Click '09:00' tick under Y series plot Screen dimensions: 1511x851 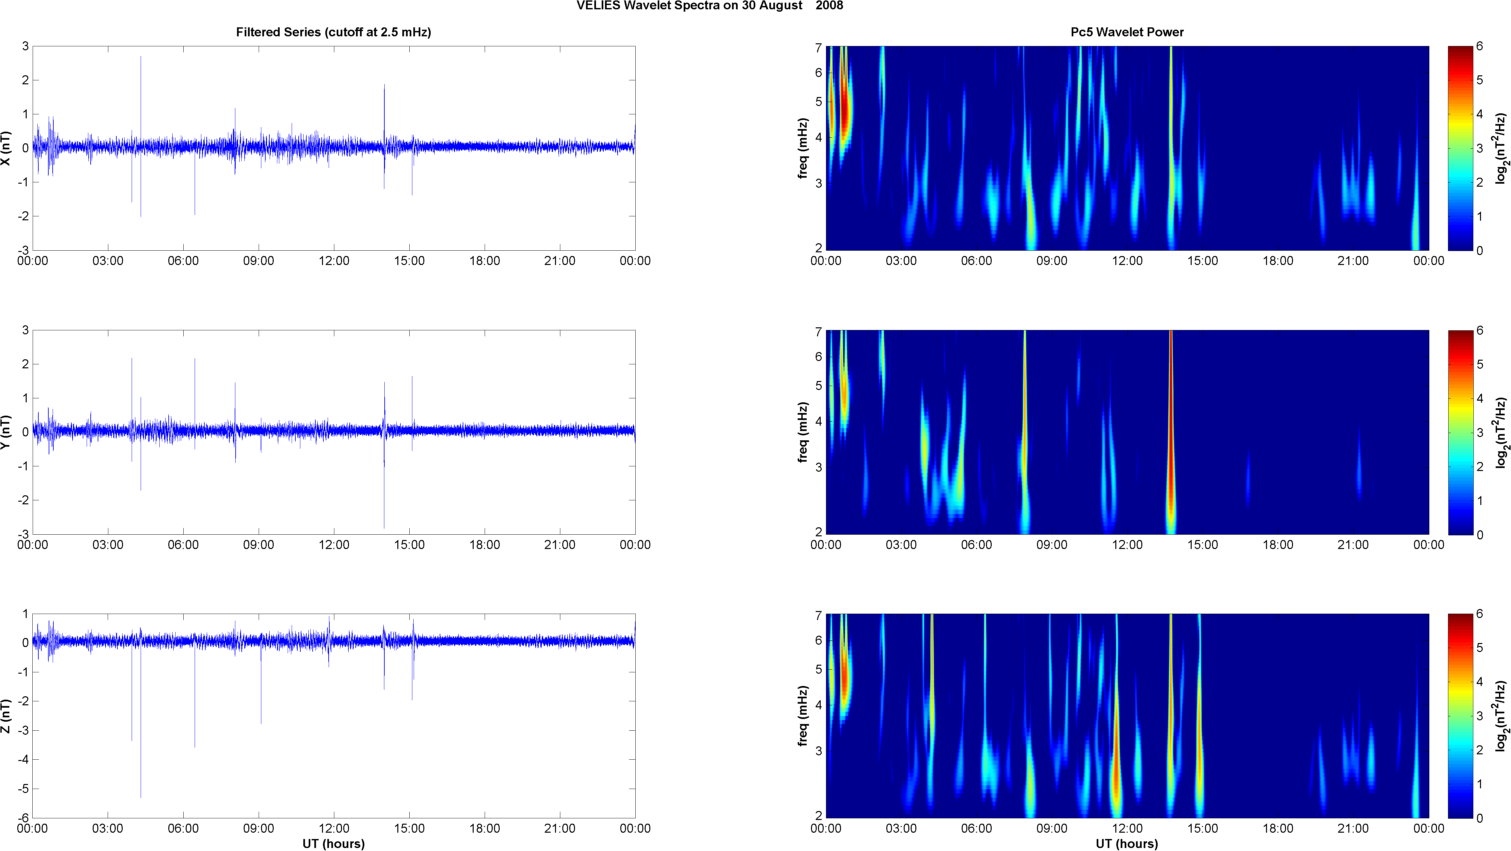click(x=259, y=545)
